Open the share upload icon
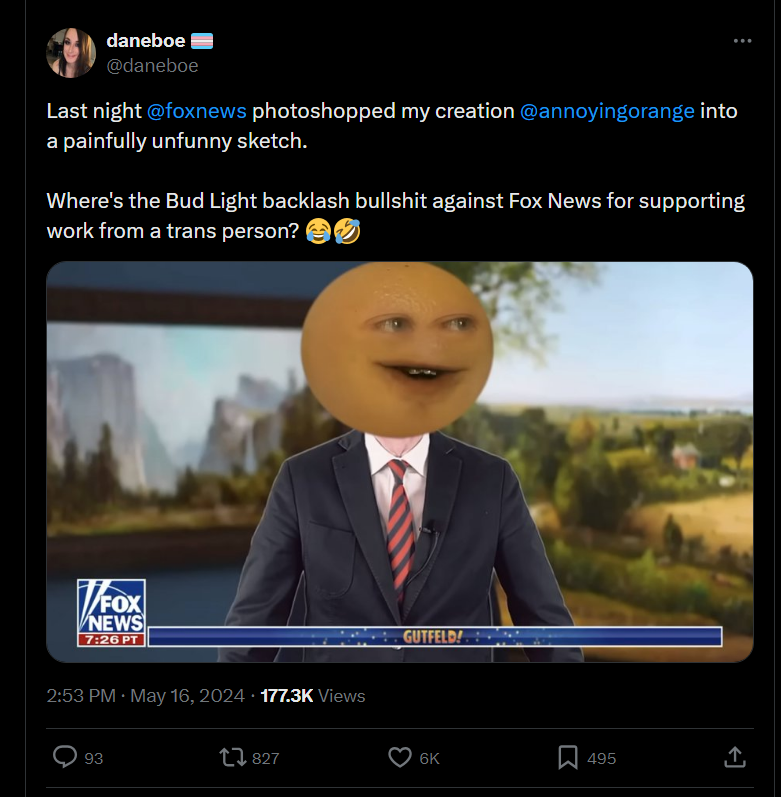The image size is (781, 797). tap(734, 757)
